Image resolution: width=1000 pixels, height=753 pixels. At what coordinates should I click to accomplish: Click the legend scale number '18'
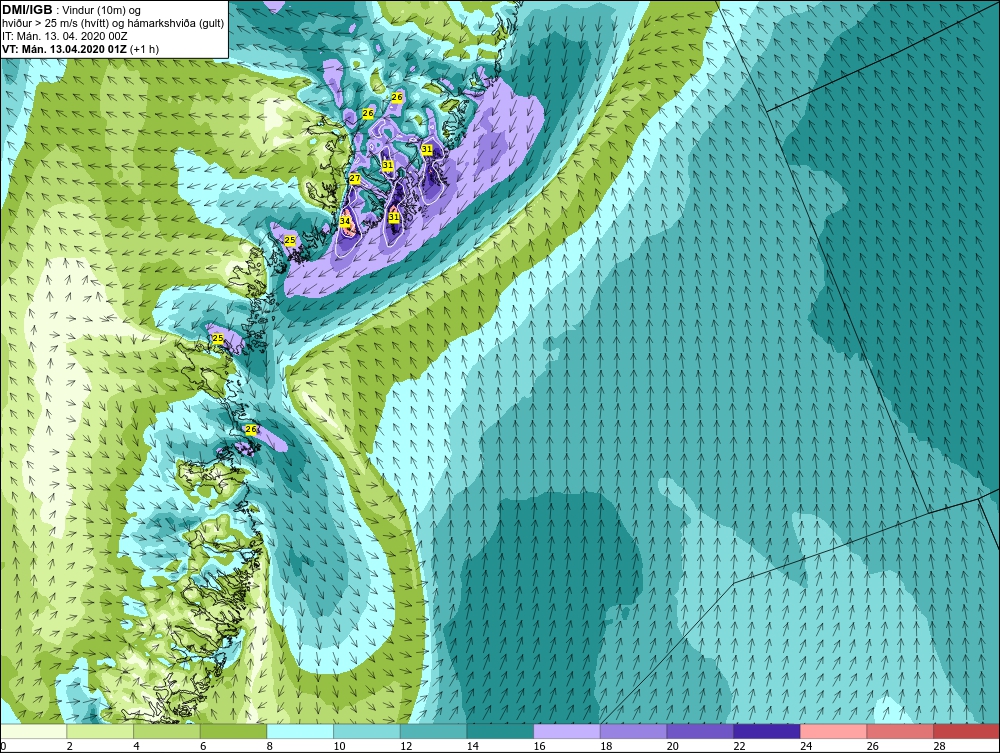(x=606, y=746)
